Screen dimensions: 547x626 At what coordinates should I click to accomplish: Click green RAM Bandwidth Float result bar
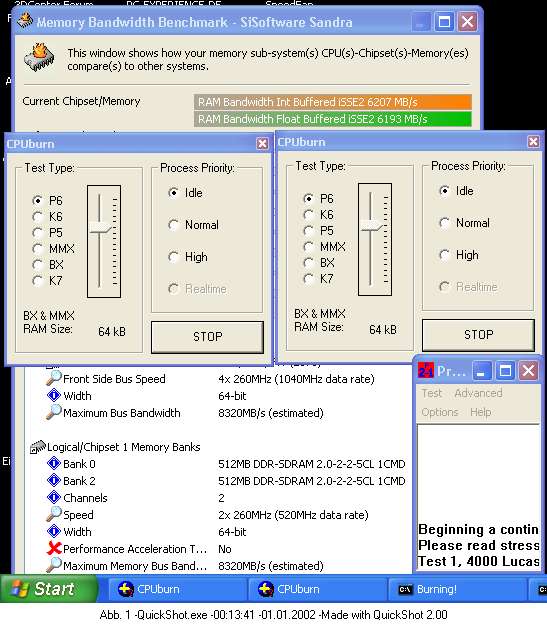333,119
